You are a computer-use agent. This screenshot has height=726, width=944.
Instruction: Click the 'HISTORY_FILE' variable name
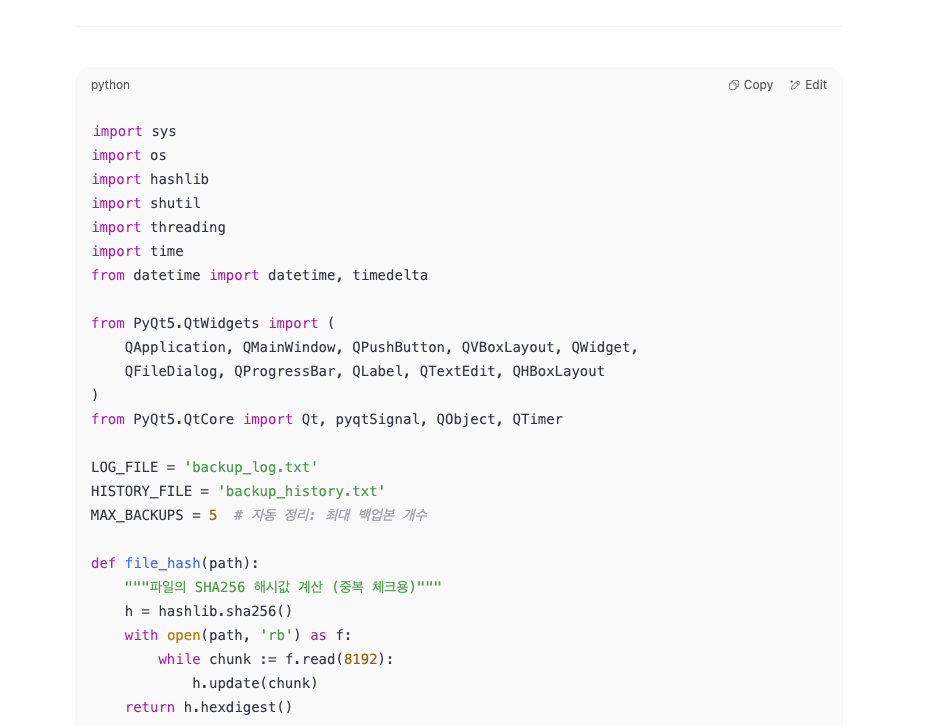[x=141, y=492]
